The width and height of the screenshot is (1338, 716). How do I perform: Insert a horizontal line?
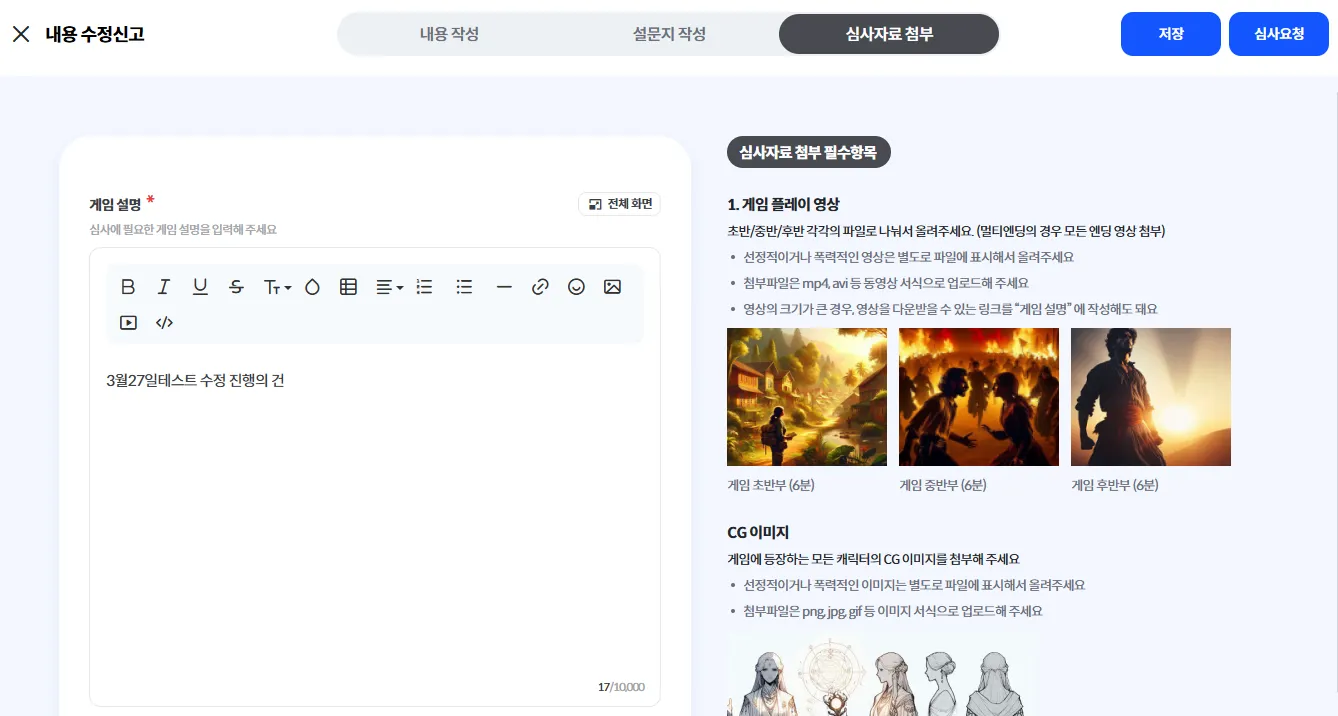point(504,287)
